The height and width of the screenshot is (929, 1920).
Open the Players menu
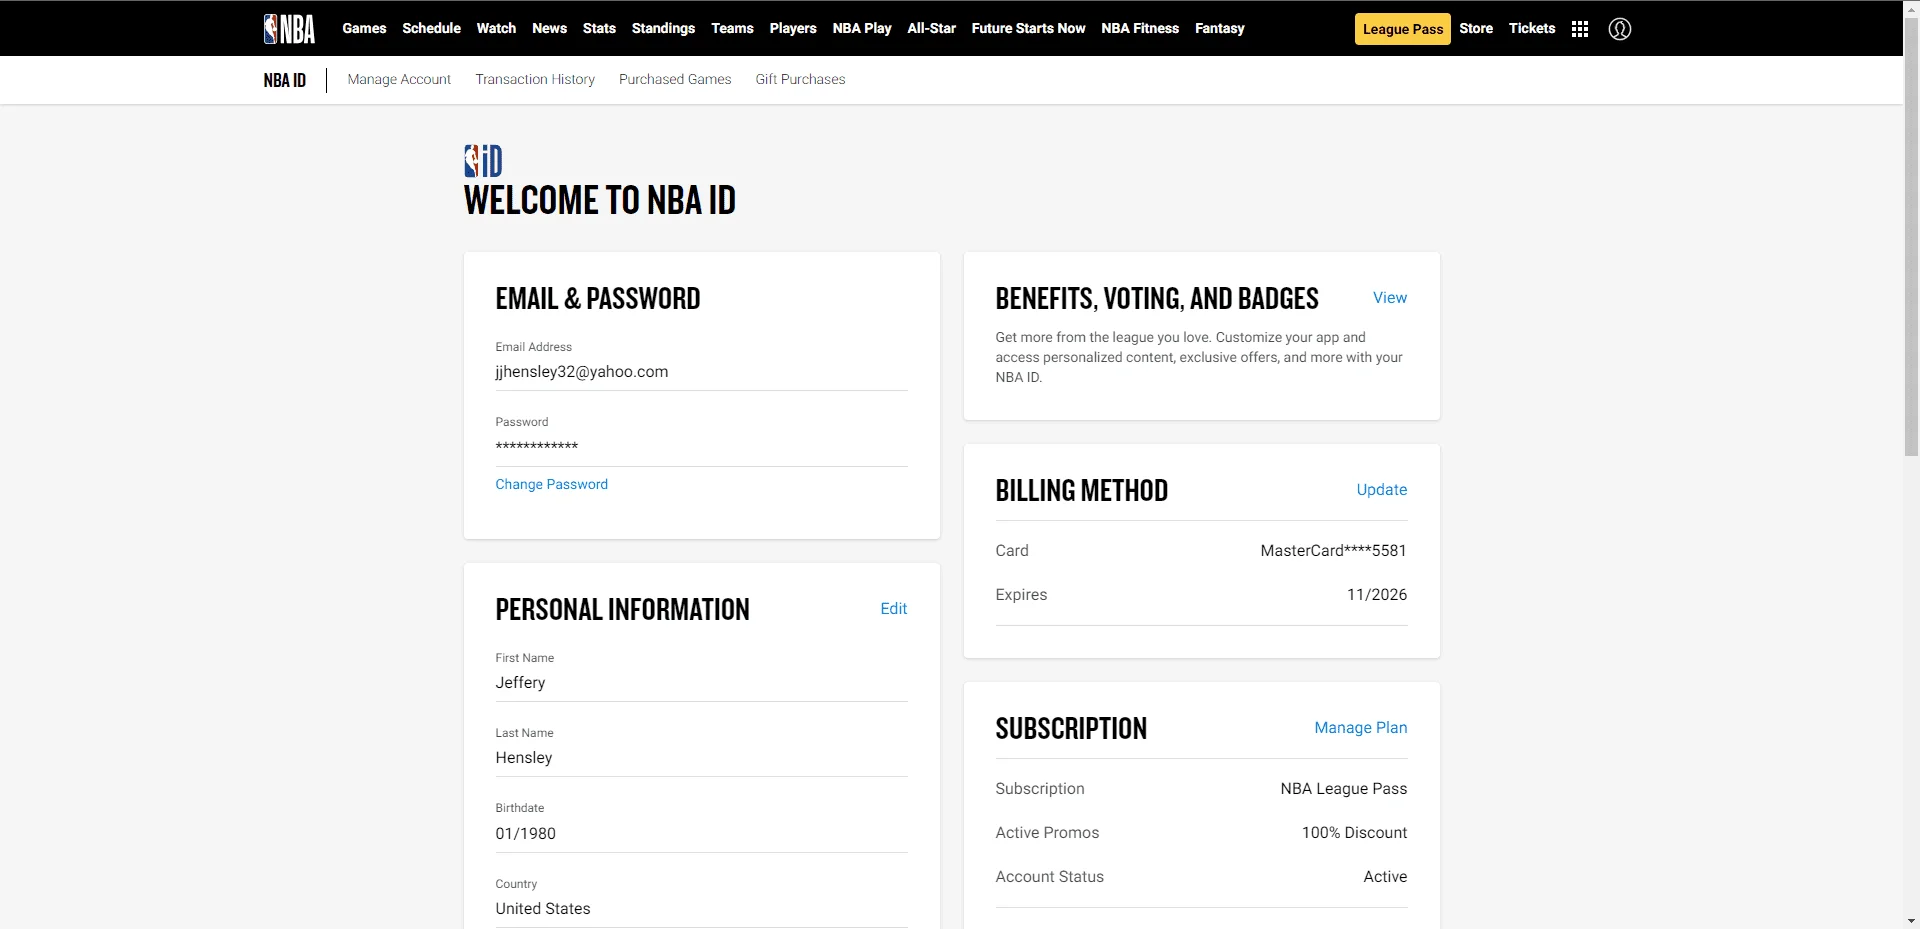[793, 28]
